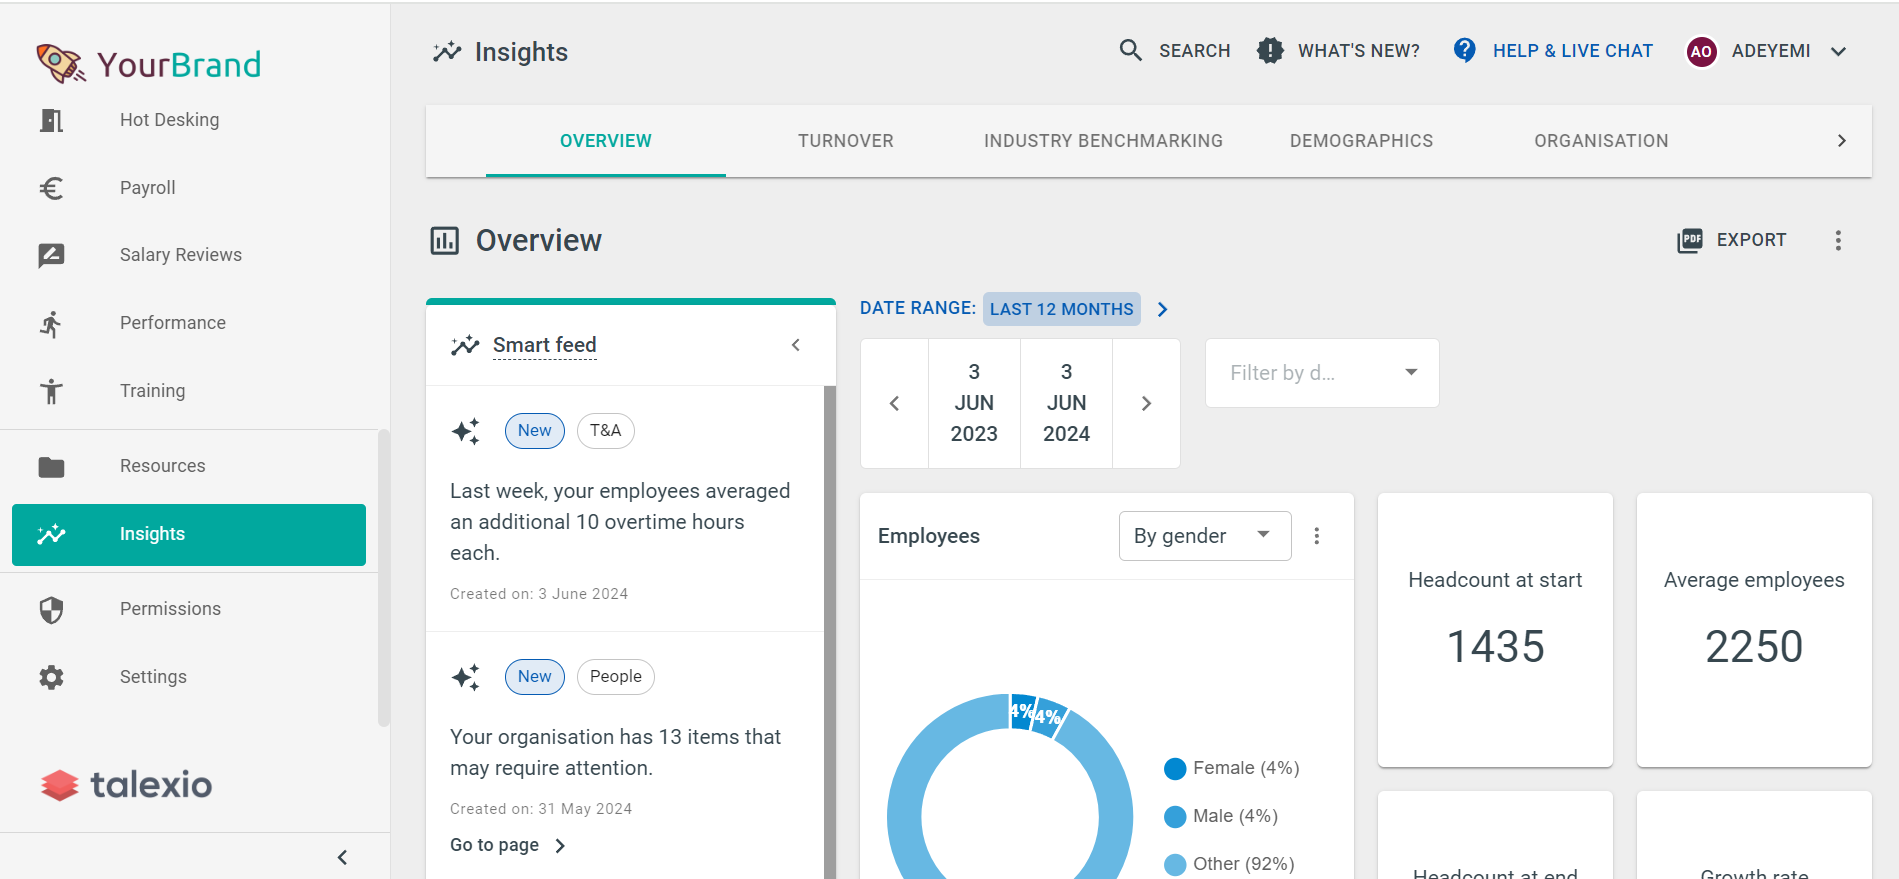
Task: Click 'Created on: 31 May 2024' text
Action: tap(541, 809)
